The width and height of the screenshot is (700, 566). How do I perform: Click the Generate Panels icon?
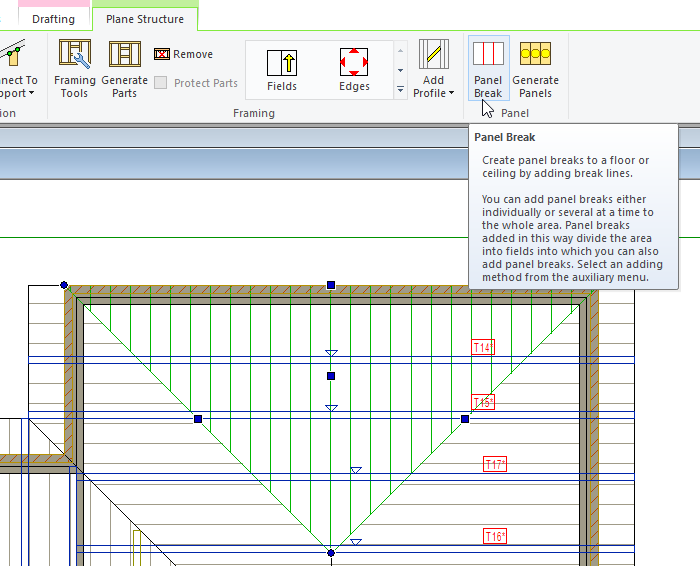coord(535,68)
